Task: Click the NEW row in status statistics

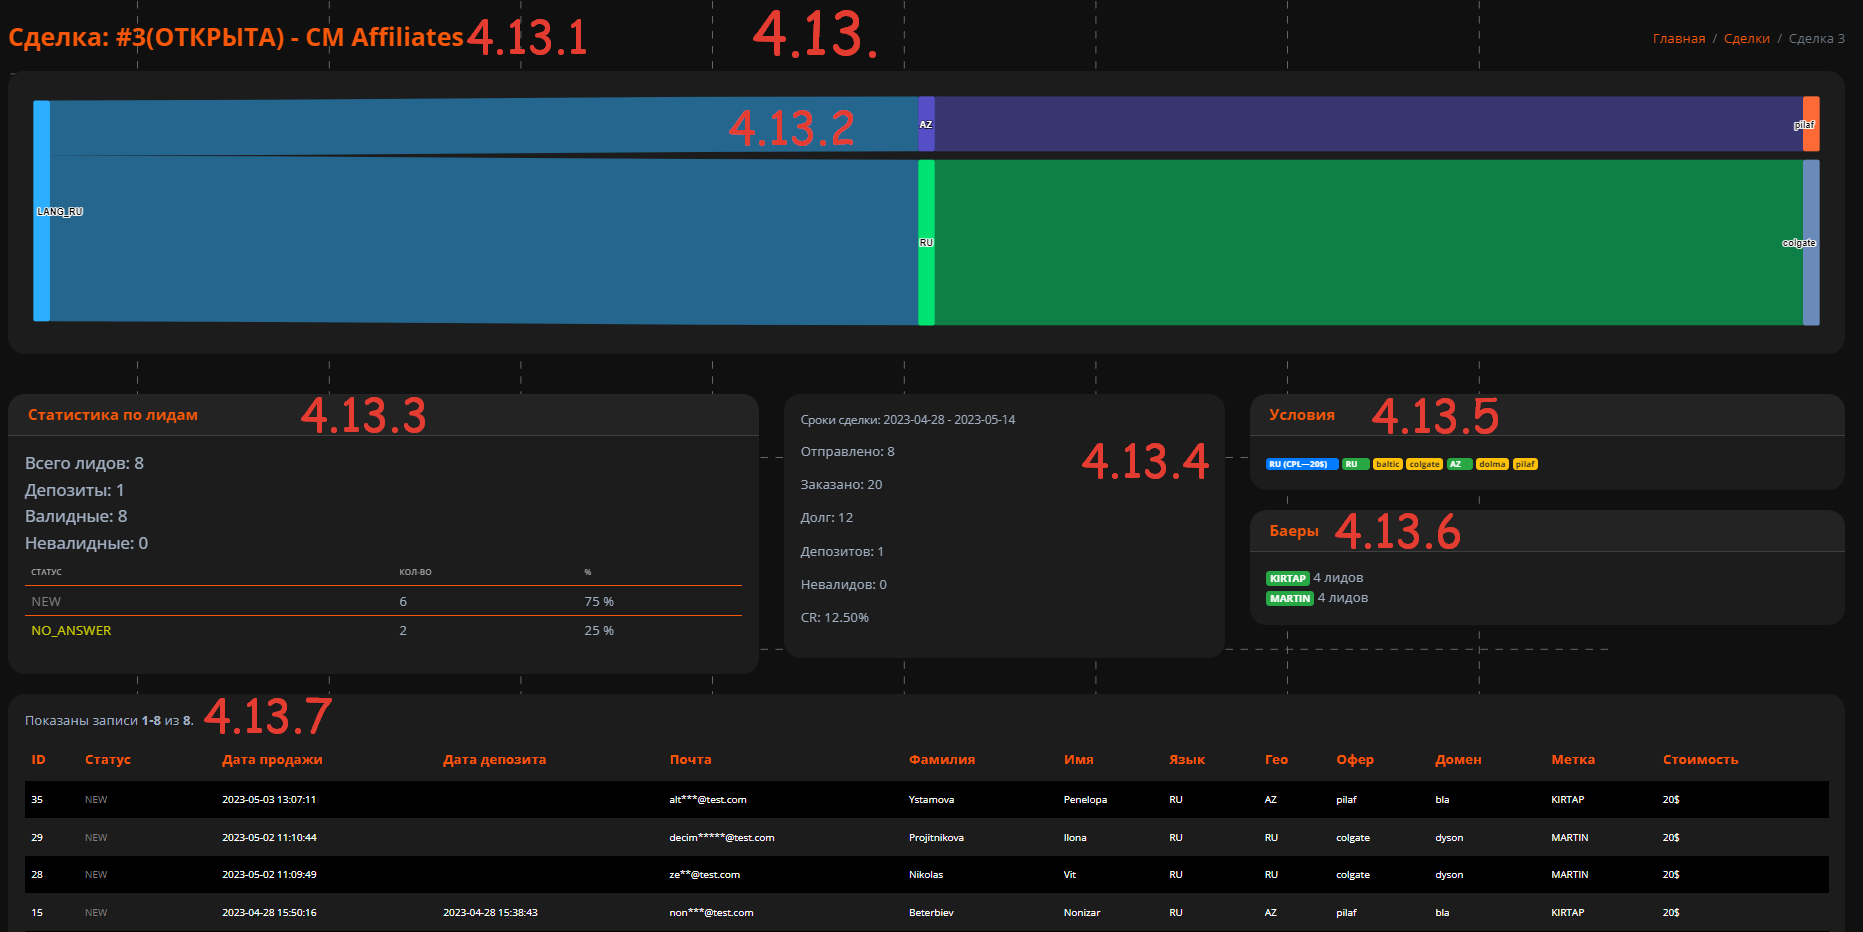Action: coord(384,601)
